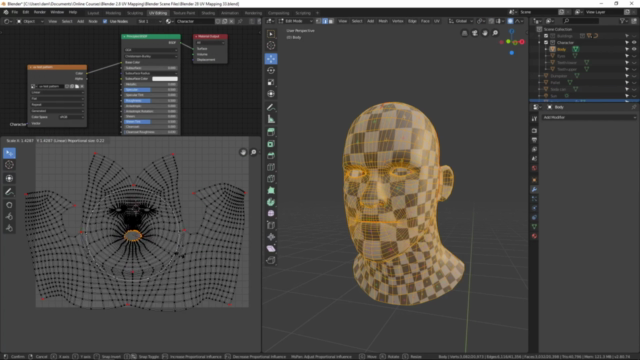
Task: Open the Modifiers wrench properties tab
Action: point(534,189)
